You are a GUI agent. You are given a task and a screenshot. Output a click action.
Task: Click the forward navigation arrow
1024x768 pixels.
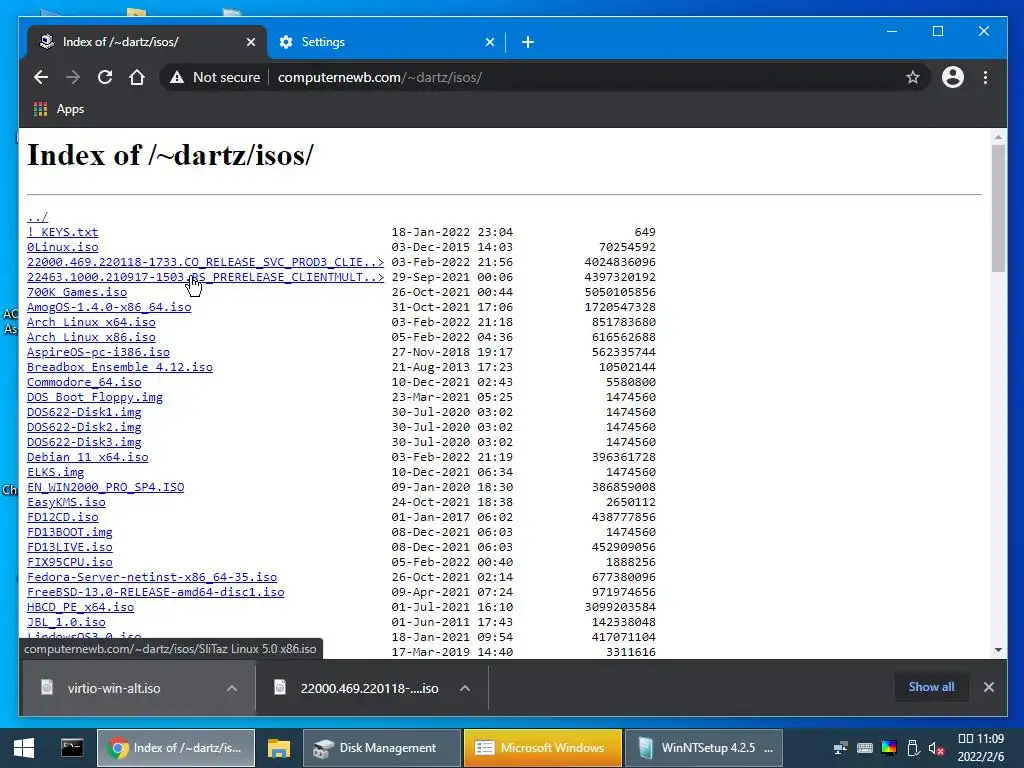coord(73,77)
